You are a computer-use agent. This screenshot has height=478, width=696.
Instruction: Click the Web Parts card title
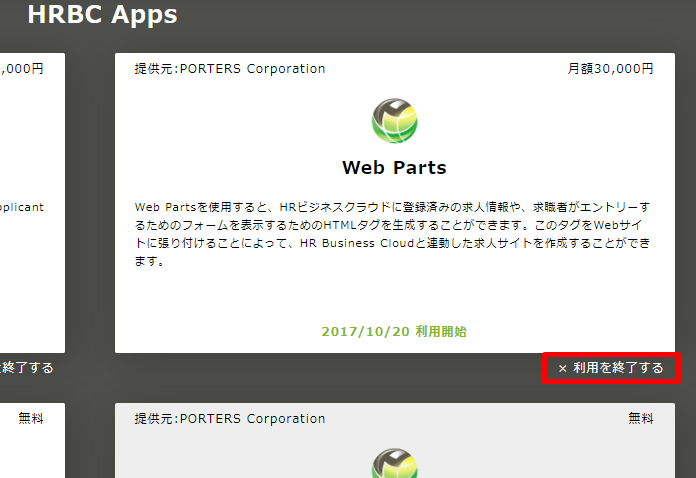coord(394,168)
